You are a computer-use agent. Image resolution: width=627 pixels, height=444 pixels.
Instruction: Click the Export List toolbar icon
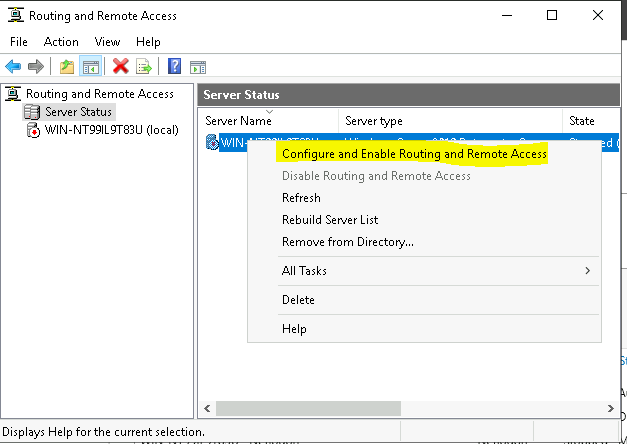pos(144,66)
